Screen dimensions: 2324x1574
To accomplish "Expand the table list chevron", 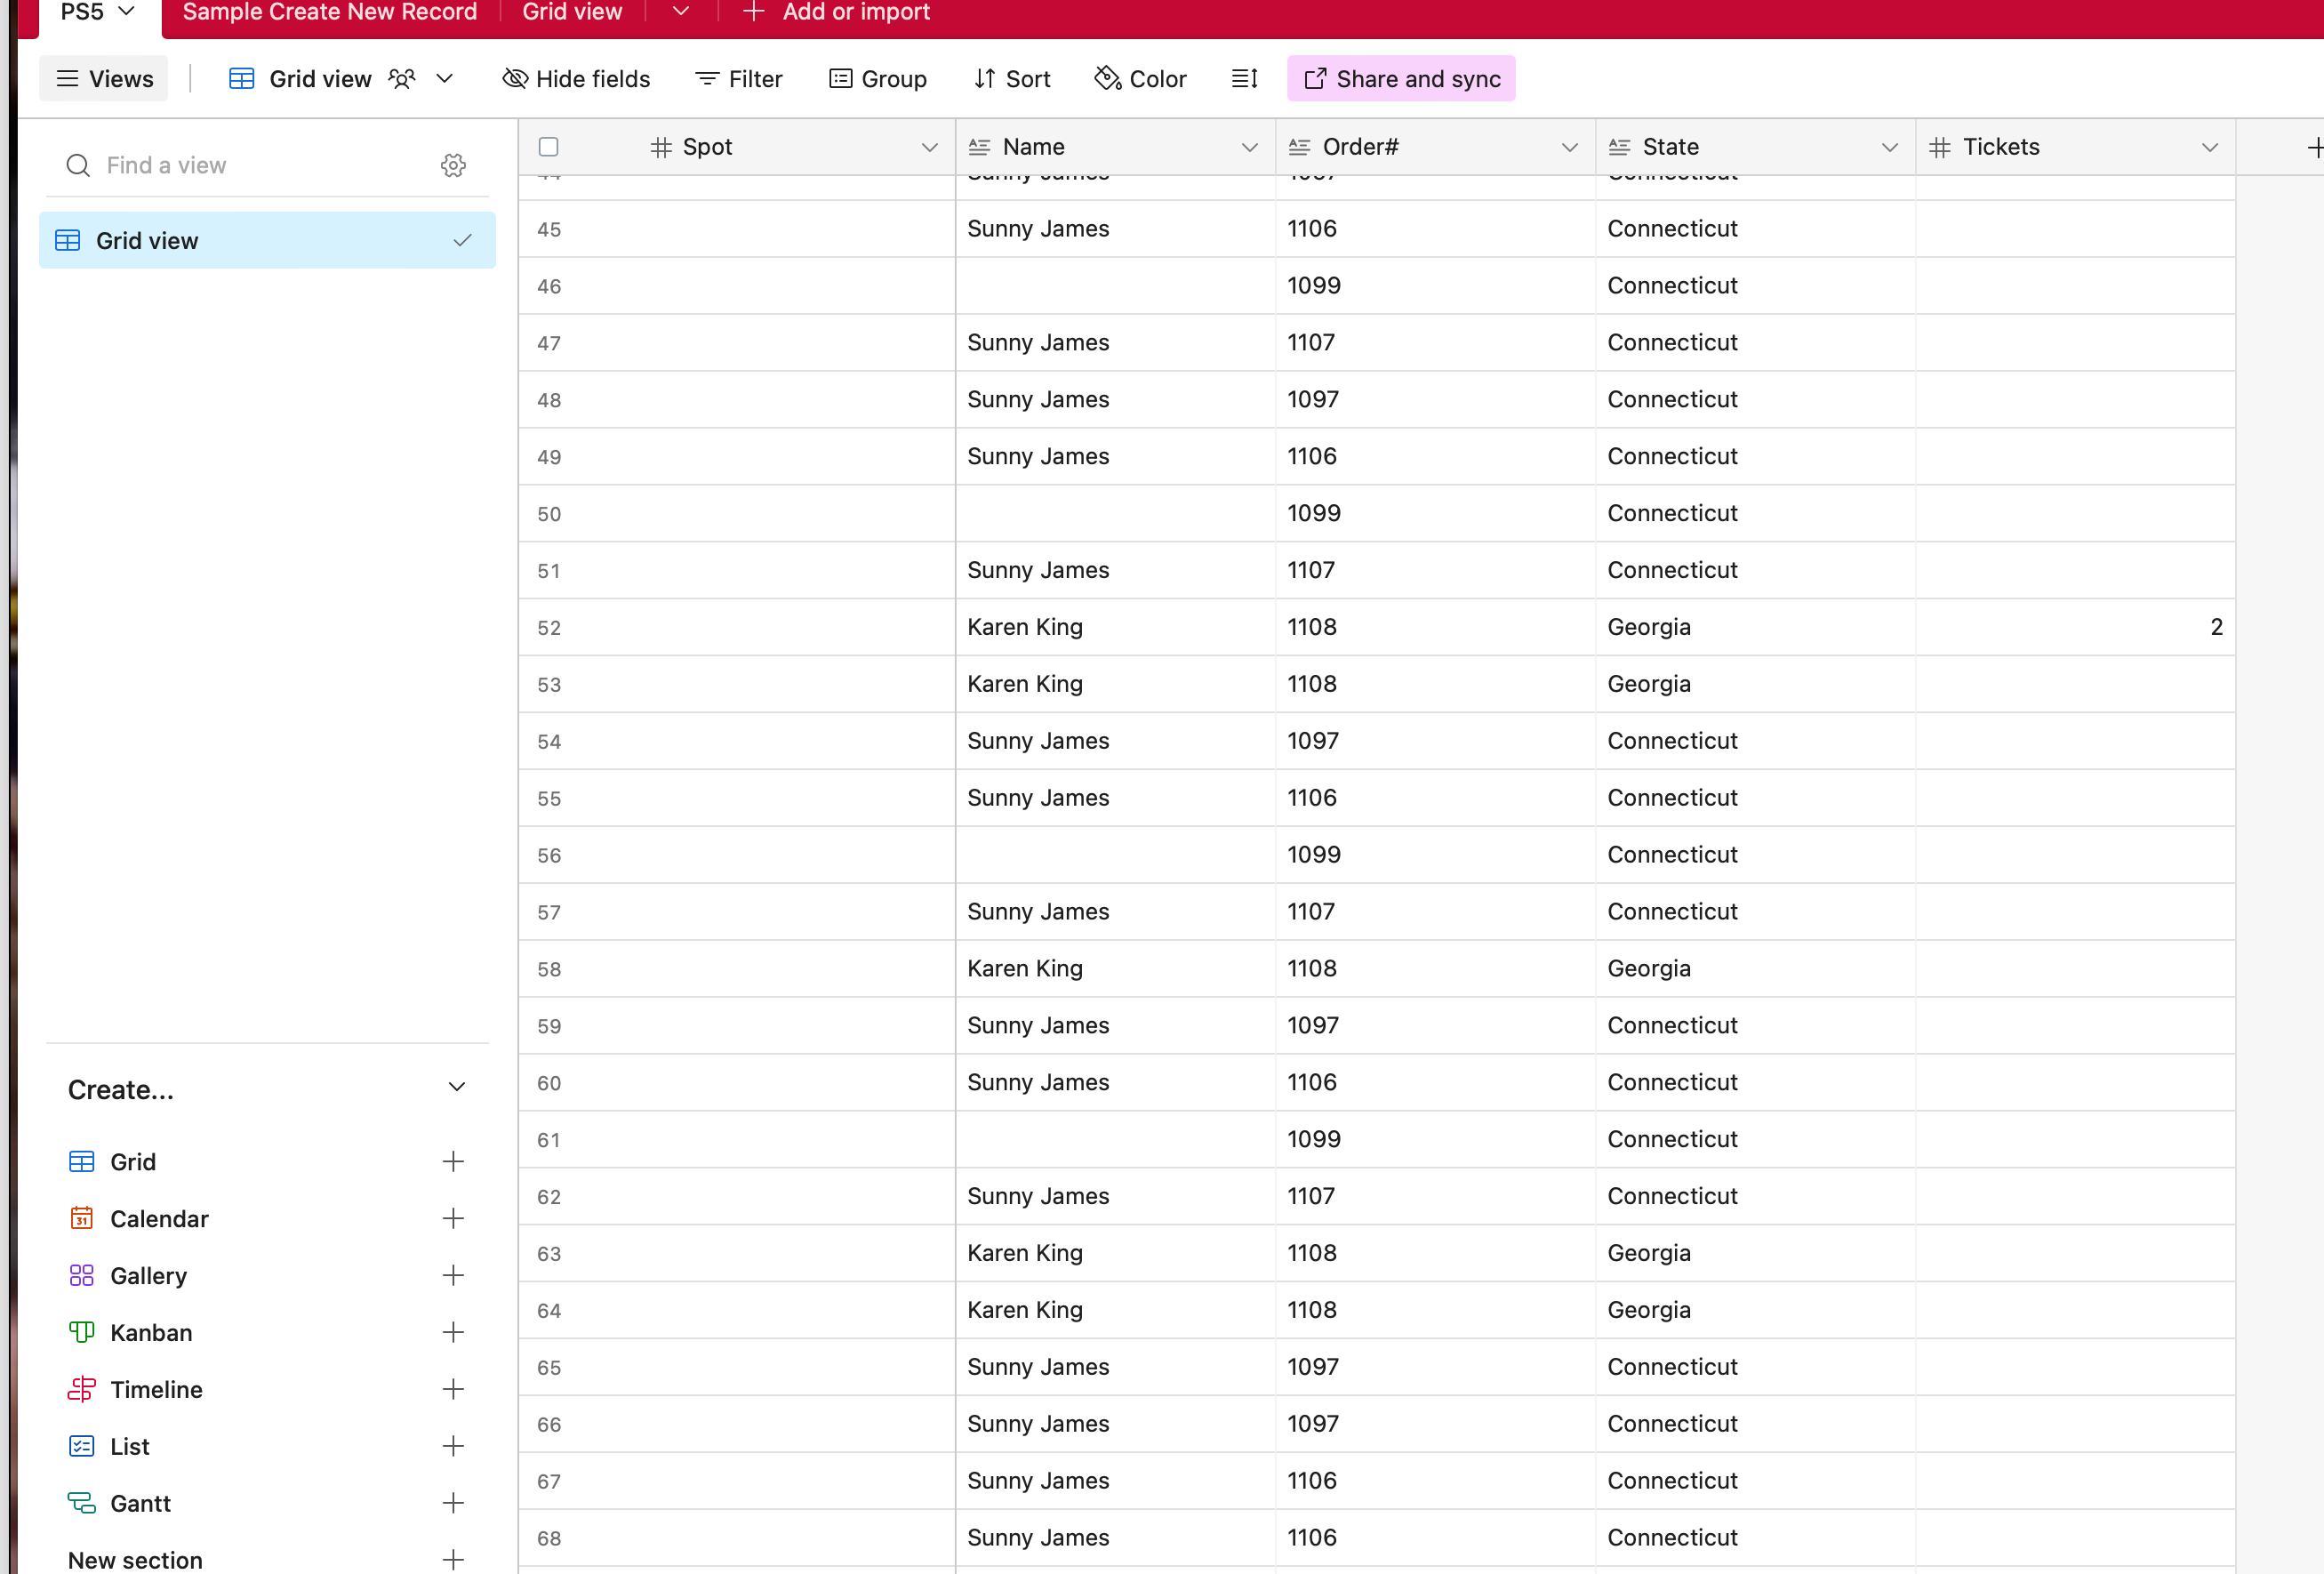I will (x=681, y=12).
